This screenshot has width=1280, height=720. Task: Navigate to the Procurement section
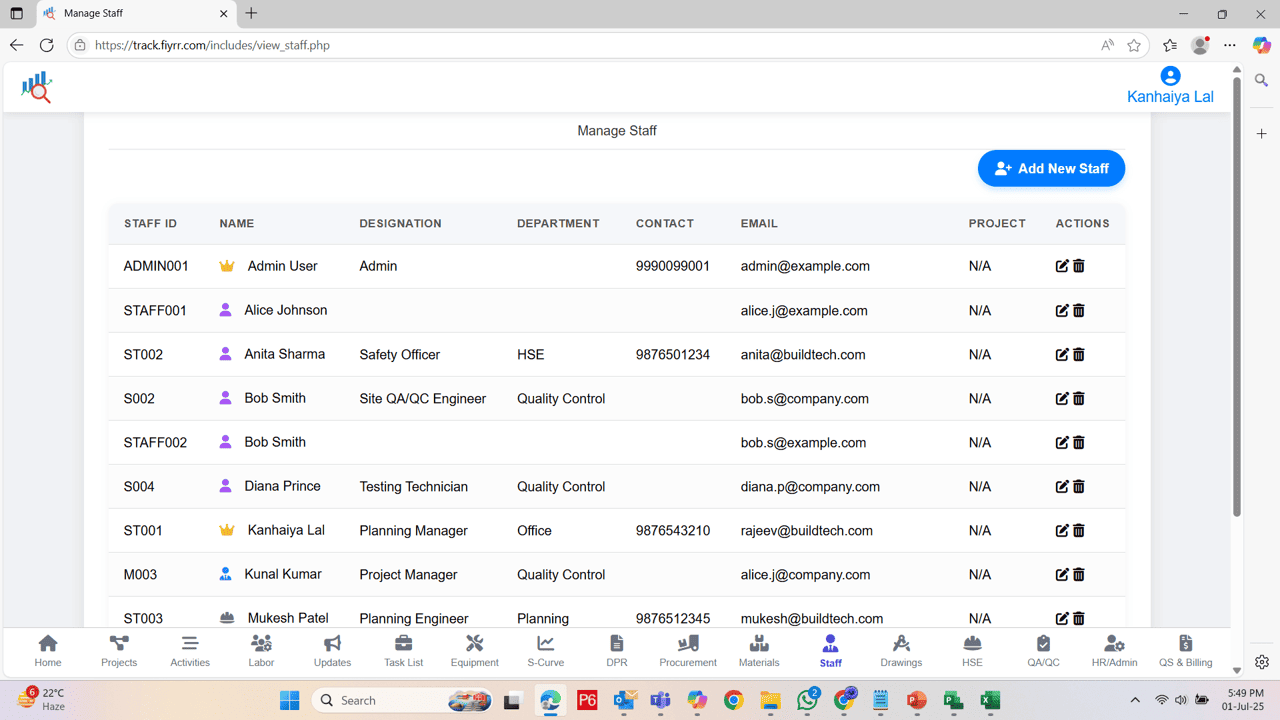click(x=687, y=650)
